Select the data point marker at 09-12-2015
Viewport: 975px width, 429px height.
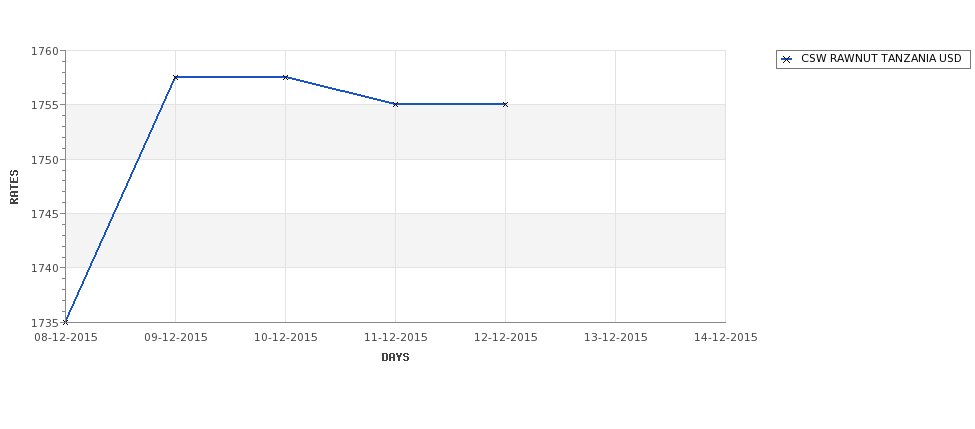click(175, 77)
